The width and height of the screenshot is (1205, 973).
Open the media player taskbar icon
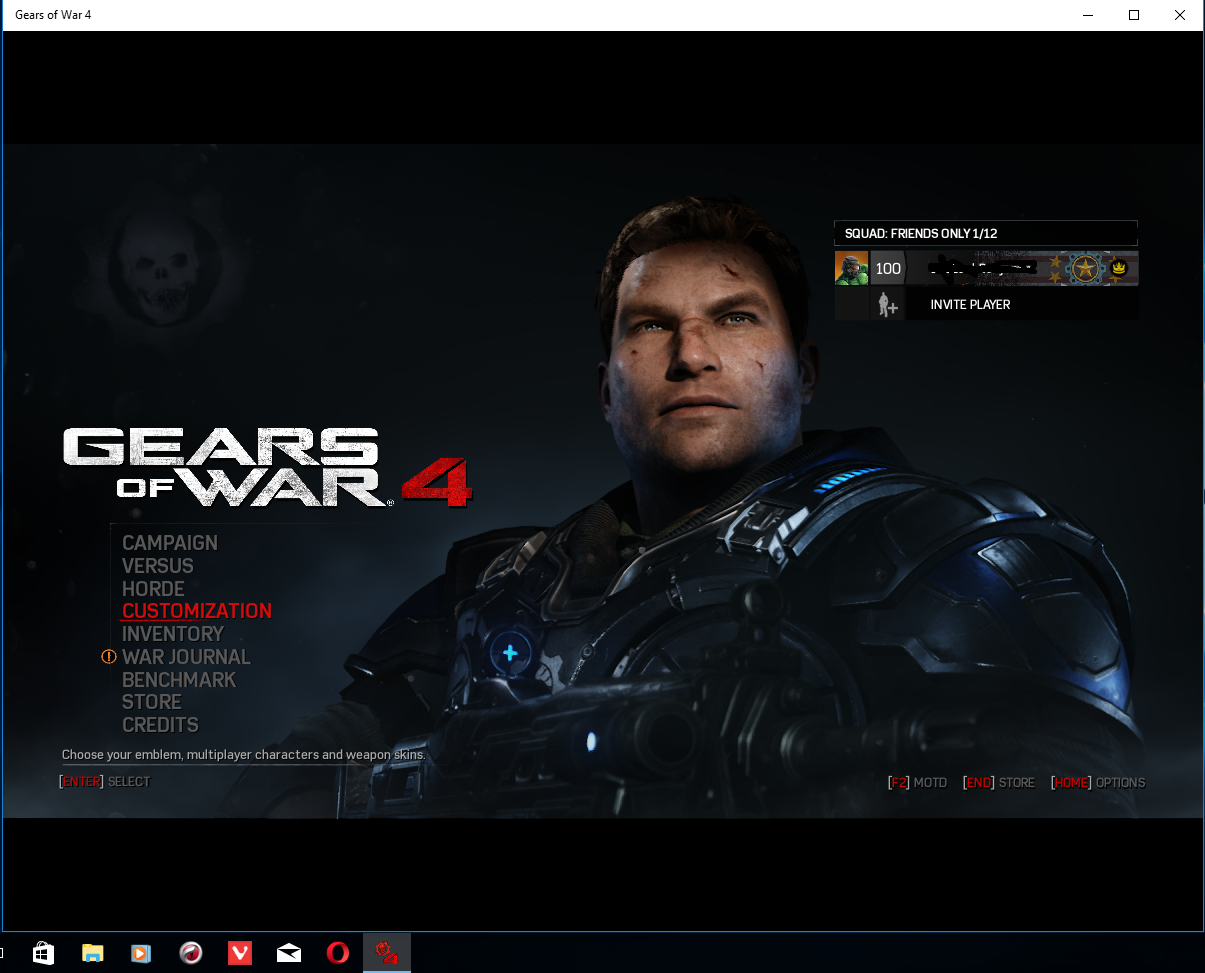click(141, 953)
